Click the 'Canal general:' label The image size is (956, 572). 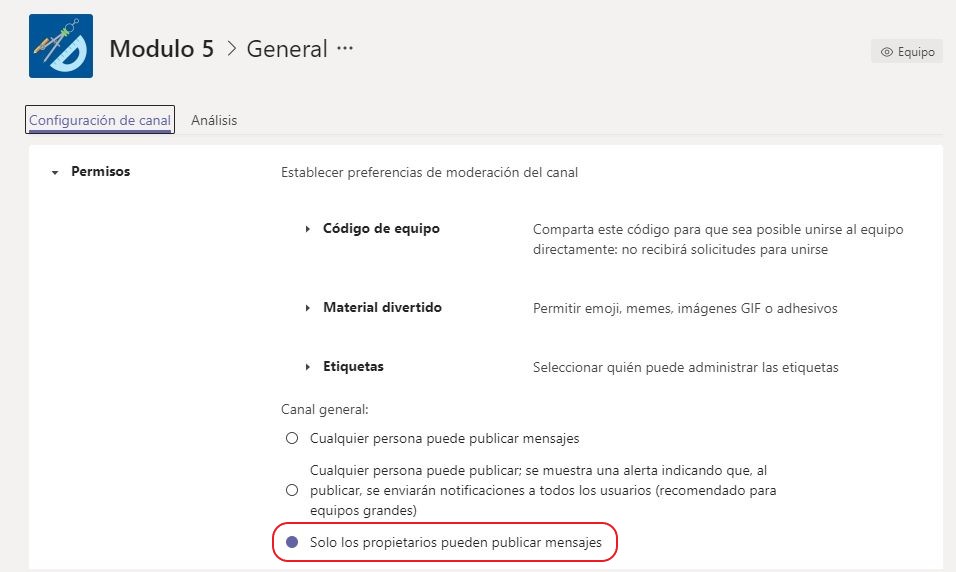325,409
